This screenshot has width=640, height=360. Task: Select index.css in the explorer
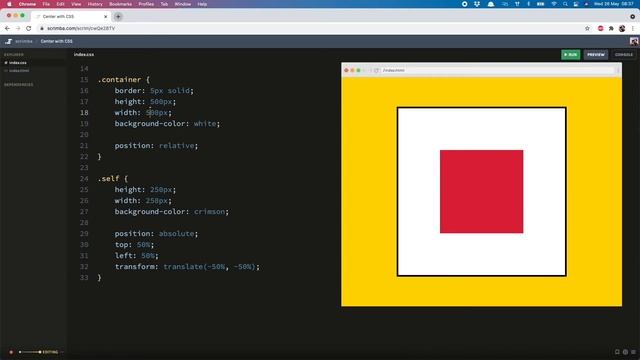click(x=18, y=62)
